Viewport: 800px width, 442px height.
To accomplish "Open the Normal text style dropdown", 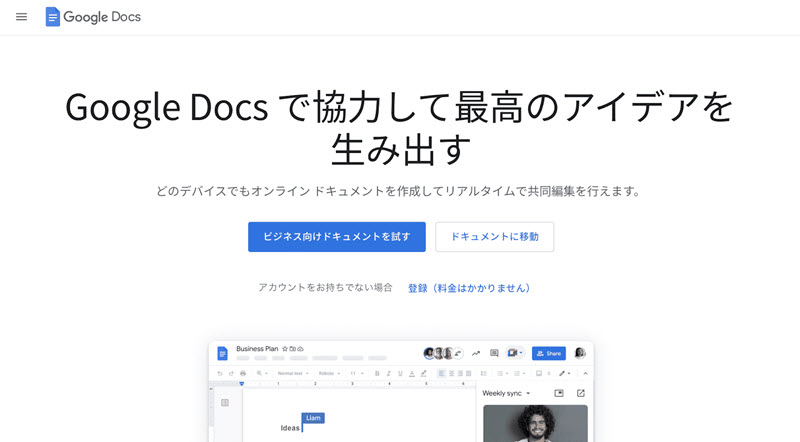I will pos(293,373).
